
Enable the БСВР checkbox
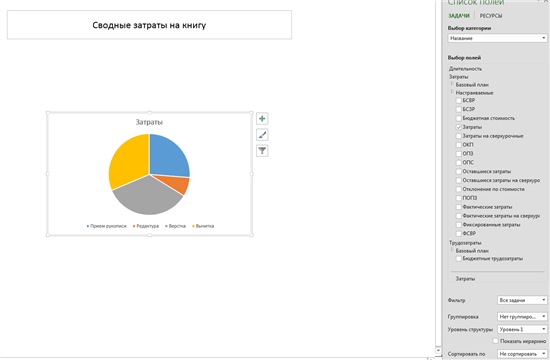[x=458, y=101]
